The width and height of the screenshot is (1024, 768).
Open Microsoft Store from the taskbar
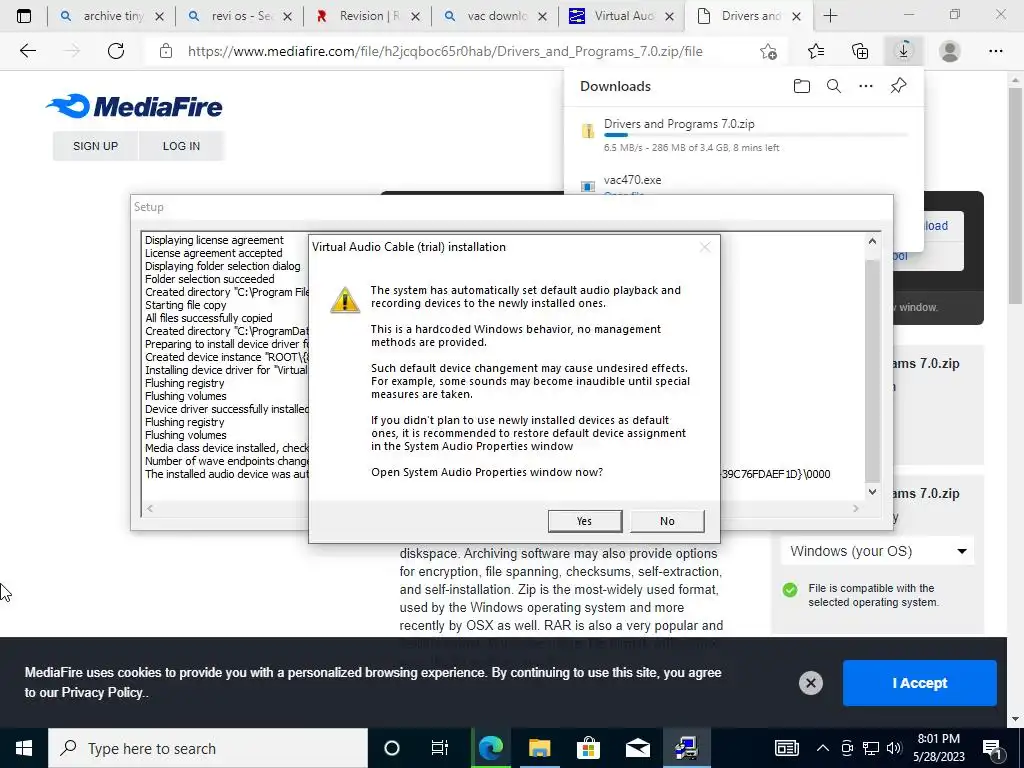click(588, 748)
